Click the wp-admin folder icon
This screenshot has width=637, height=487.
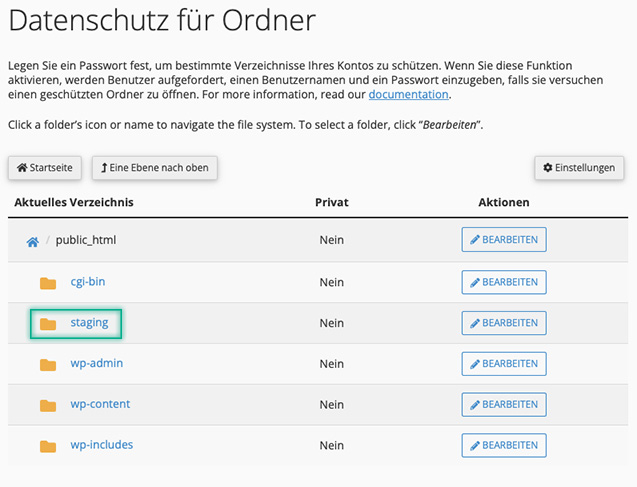coord(48,364)
